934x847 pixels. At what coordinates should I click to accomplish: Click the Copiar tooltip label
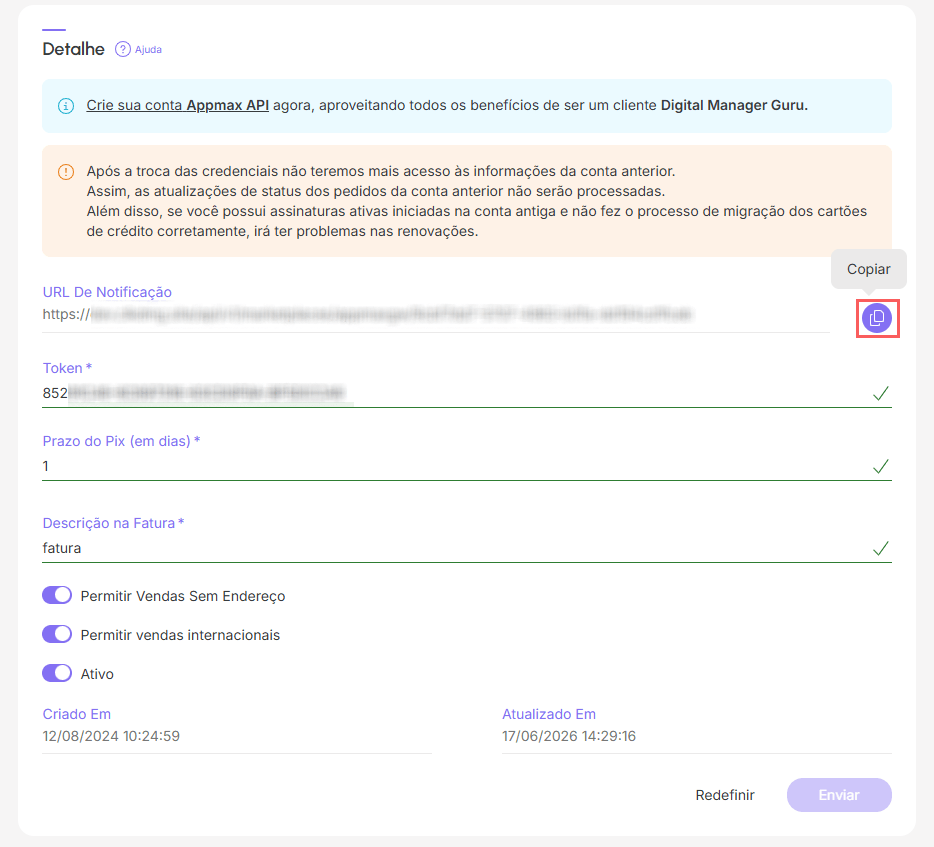(x=868, y=269)
